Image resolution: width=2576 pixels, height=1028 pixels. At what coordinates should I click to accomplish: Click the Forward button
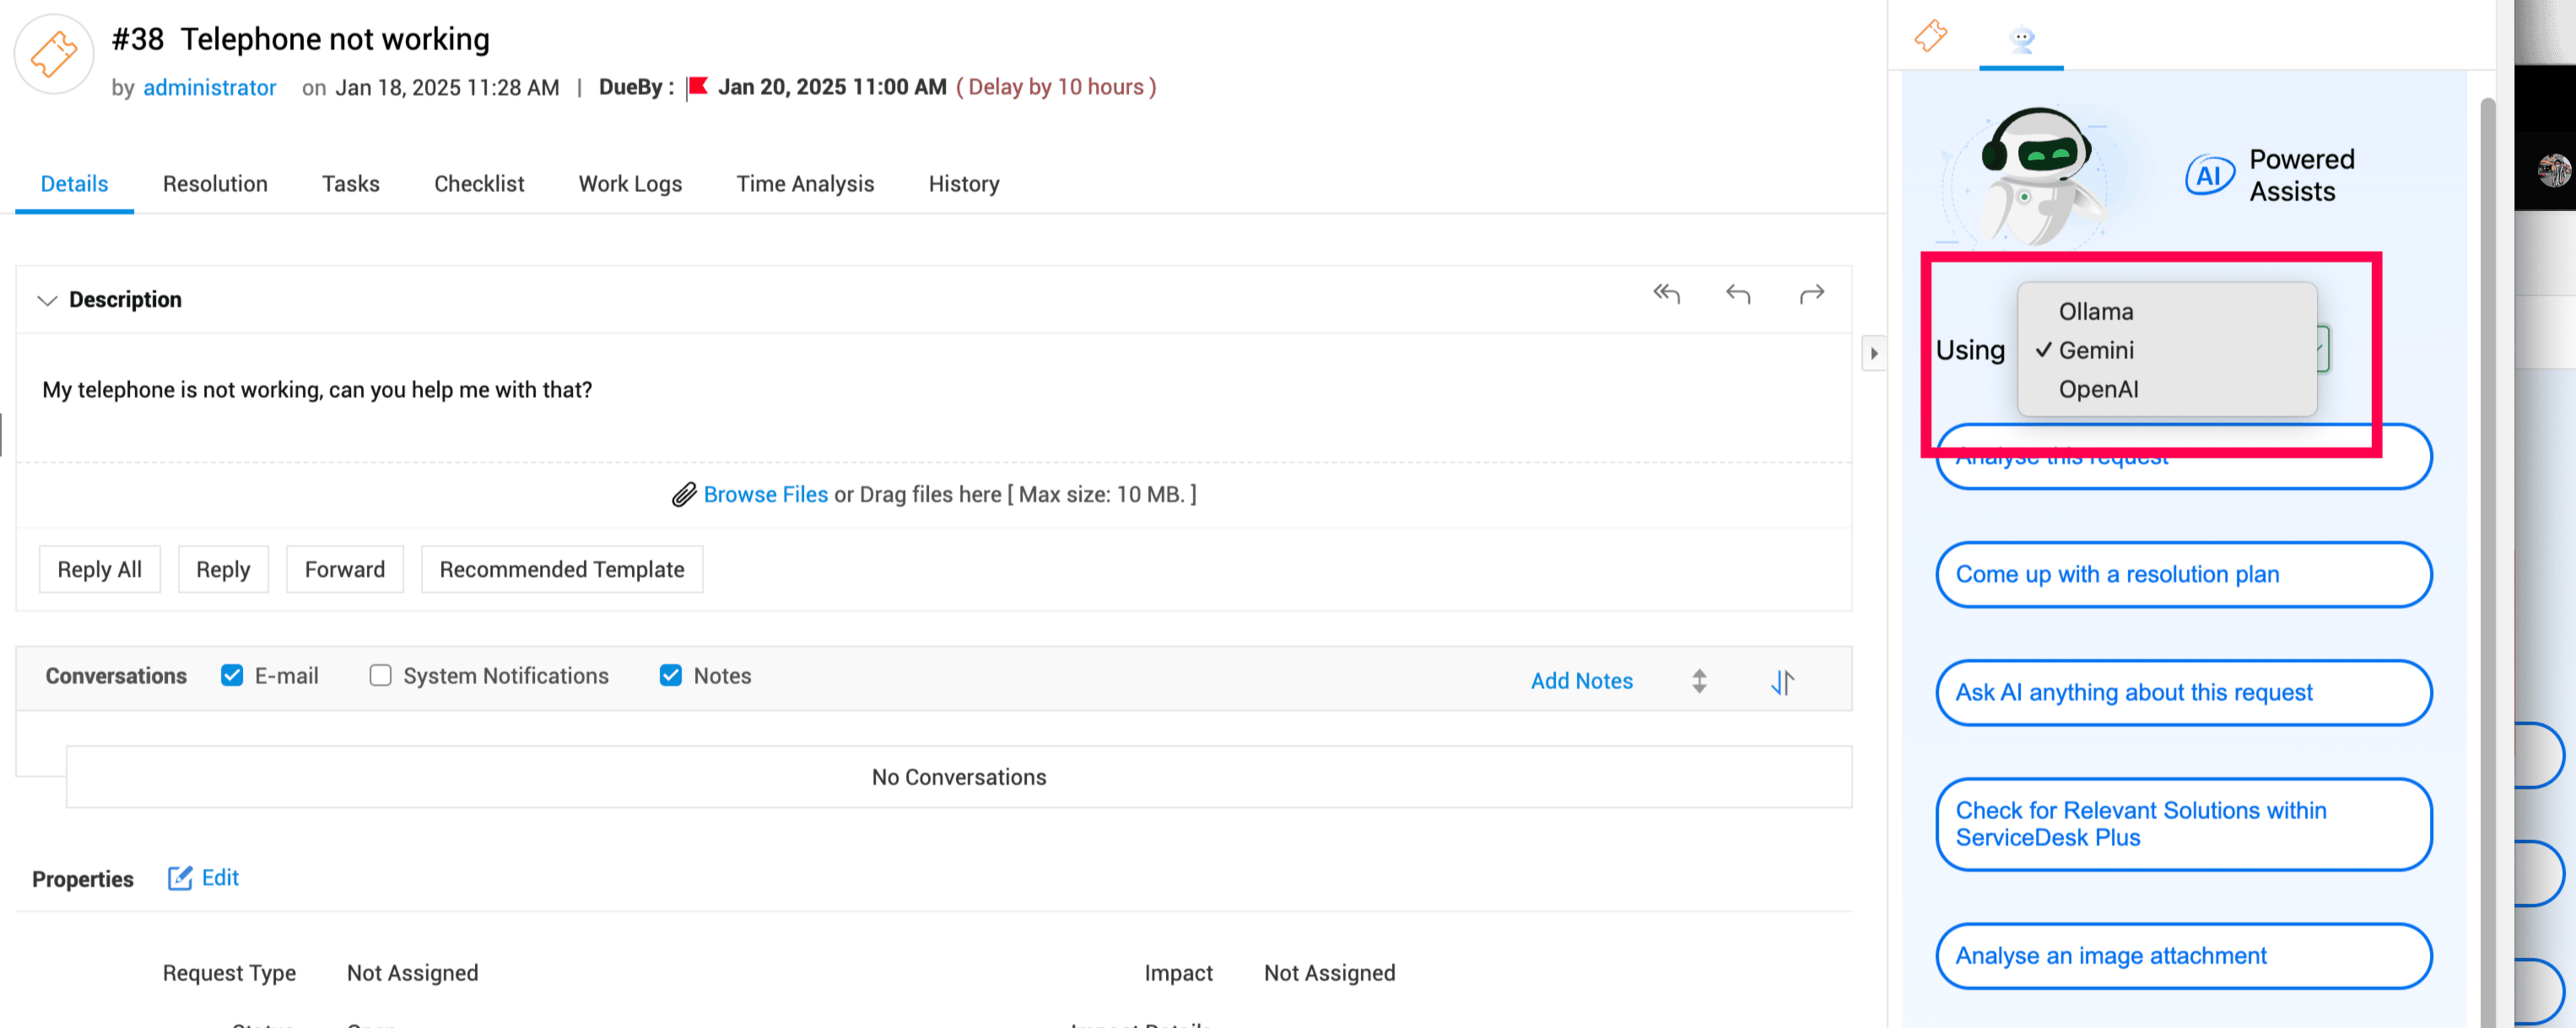(x=345, y=569)
